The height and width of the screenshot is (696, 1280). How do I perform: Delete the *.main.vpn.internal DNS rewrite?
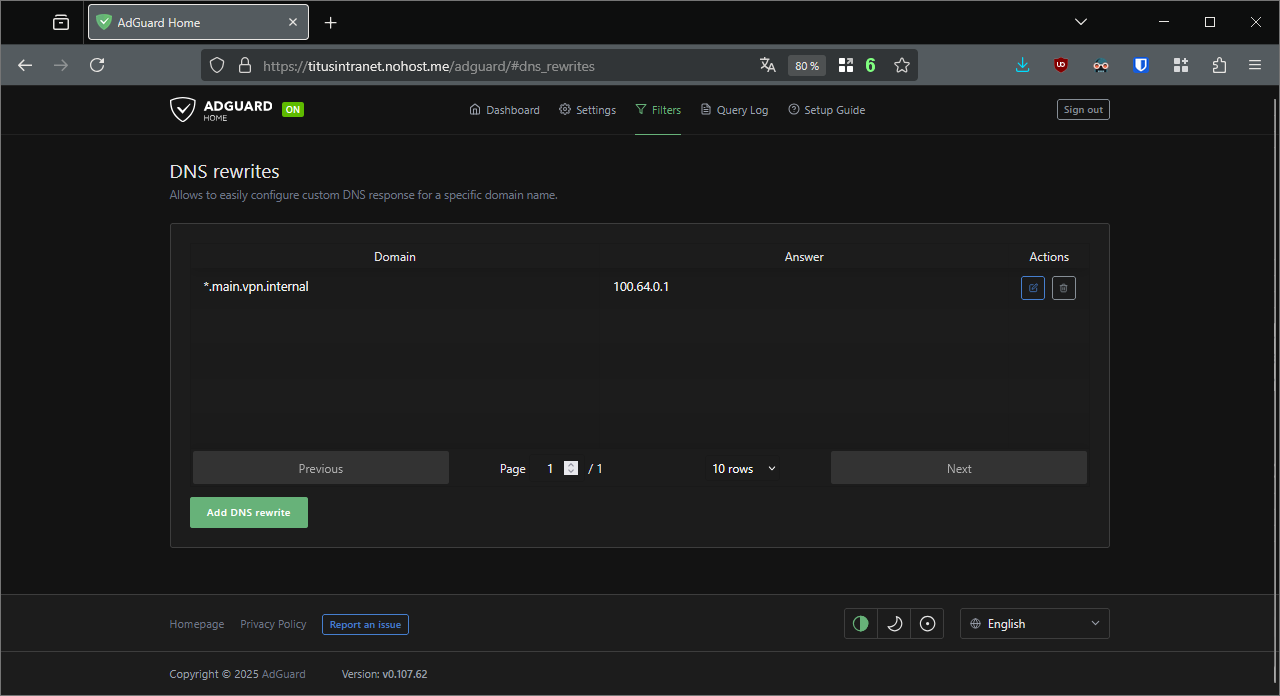tap(1064, 288)
